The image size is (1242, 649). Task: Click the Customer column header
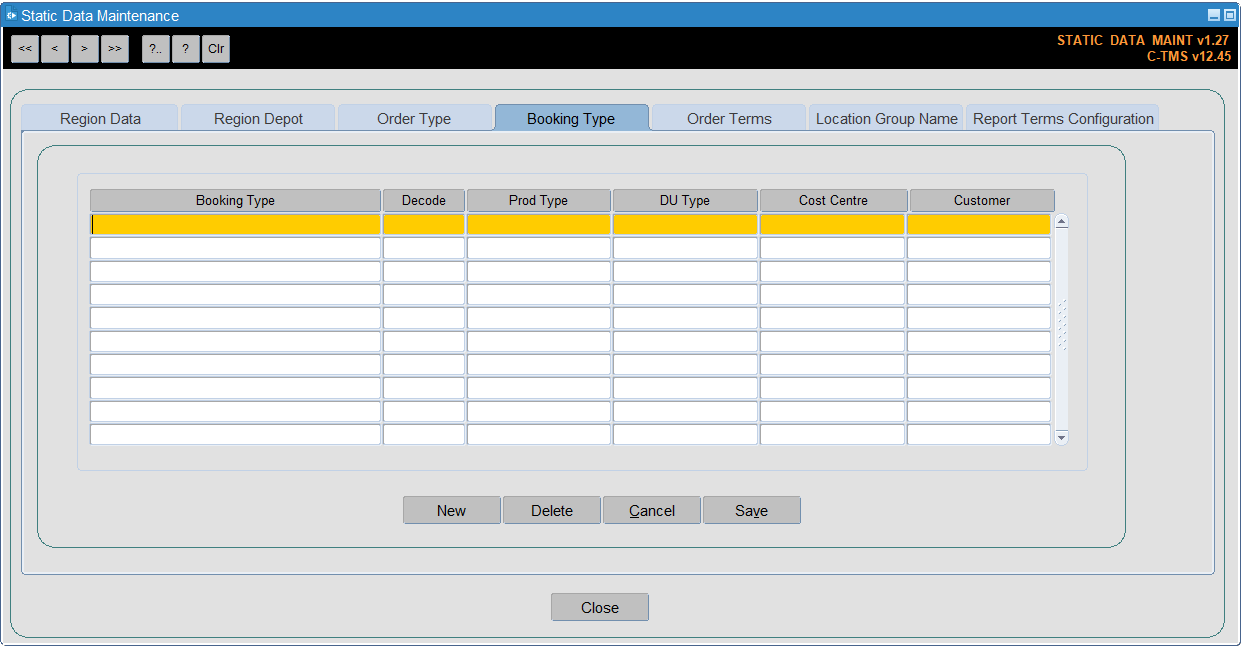[982, 200]
